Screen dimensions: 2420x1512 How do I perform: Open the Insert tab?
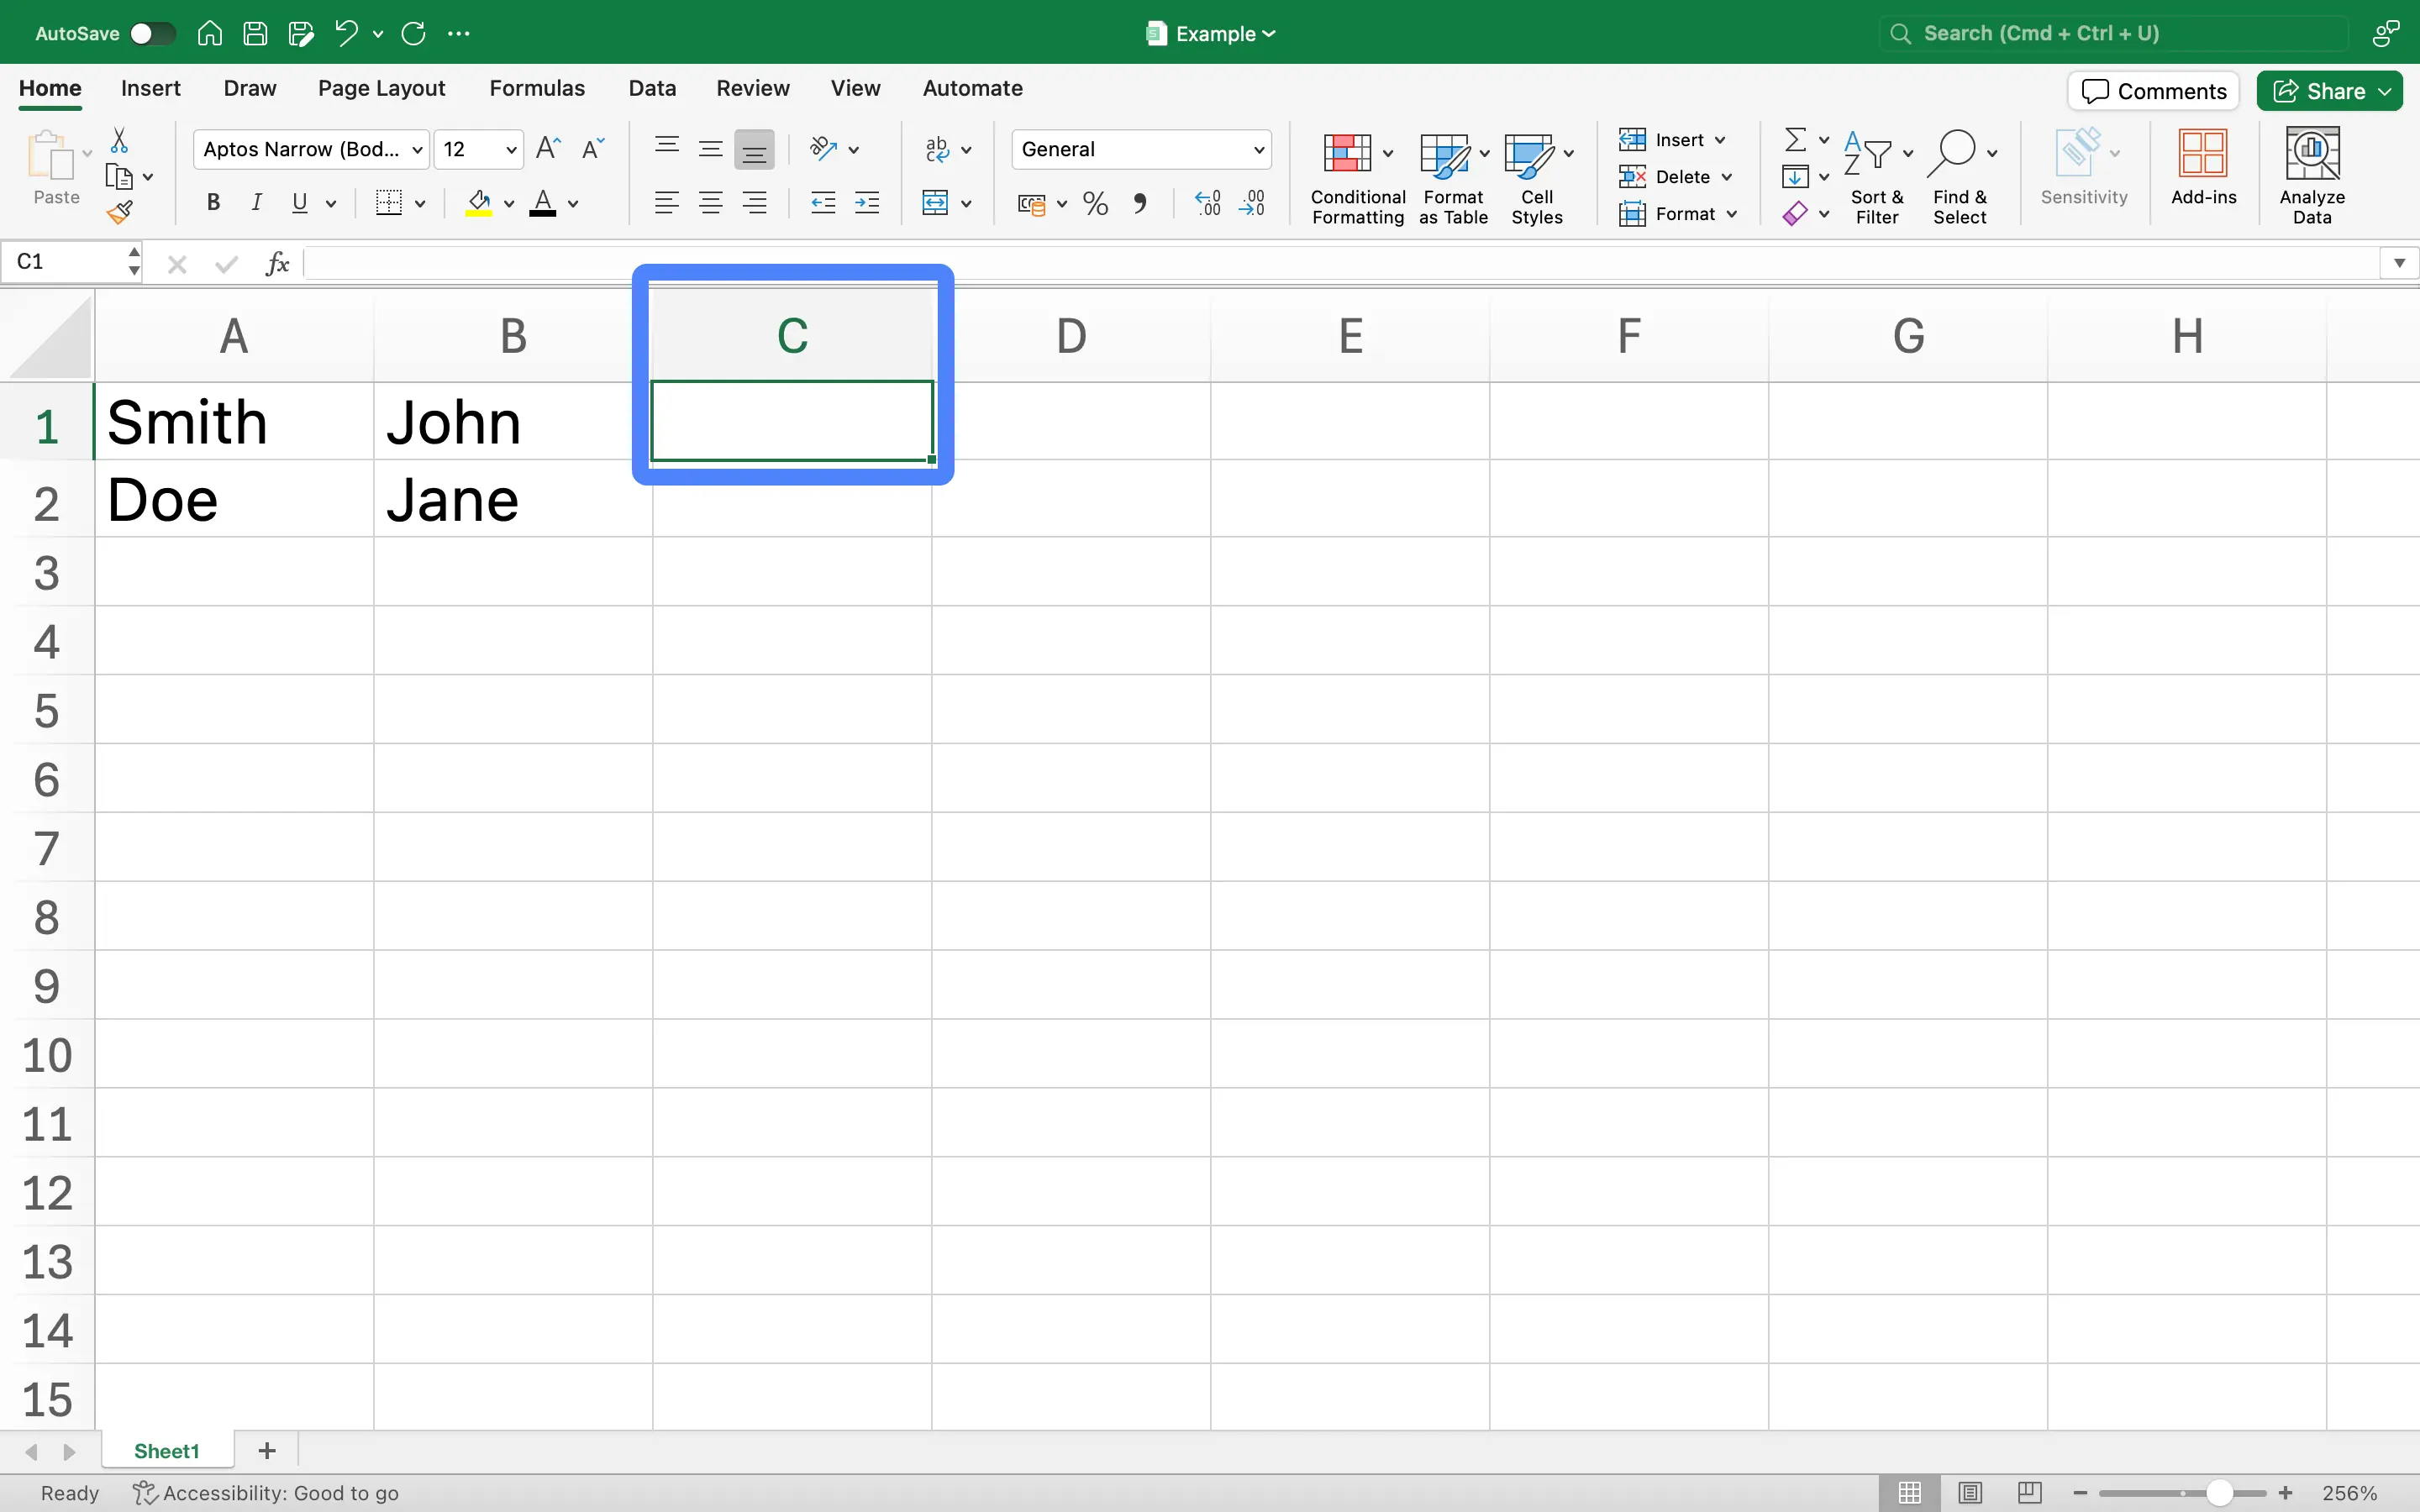click(151, 88)
